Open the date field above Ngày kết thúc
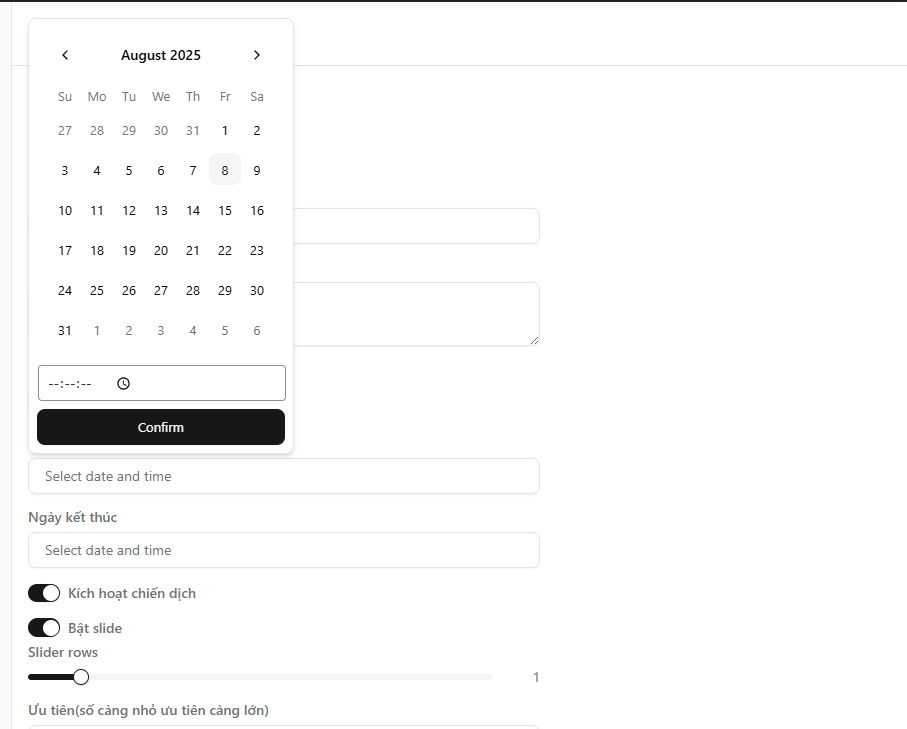This screenshot has width=907, height=729. pos(284,476)
